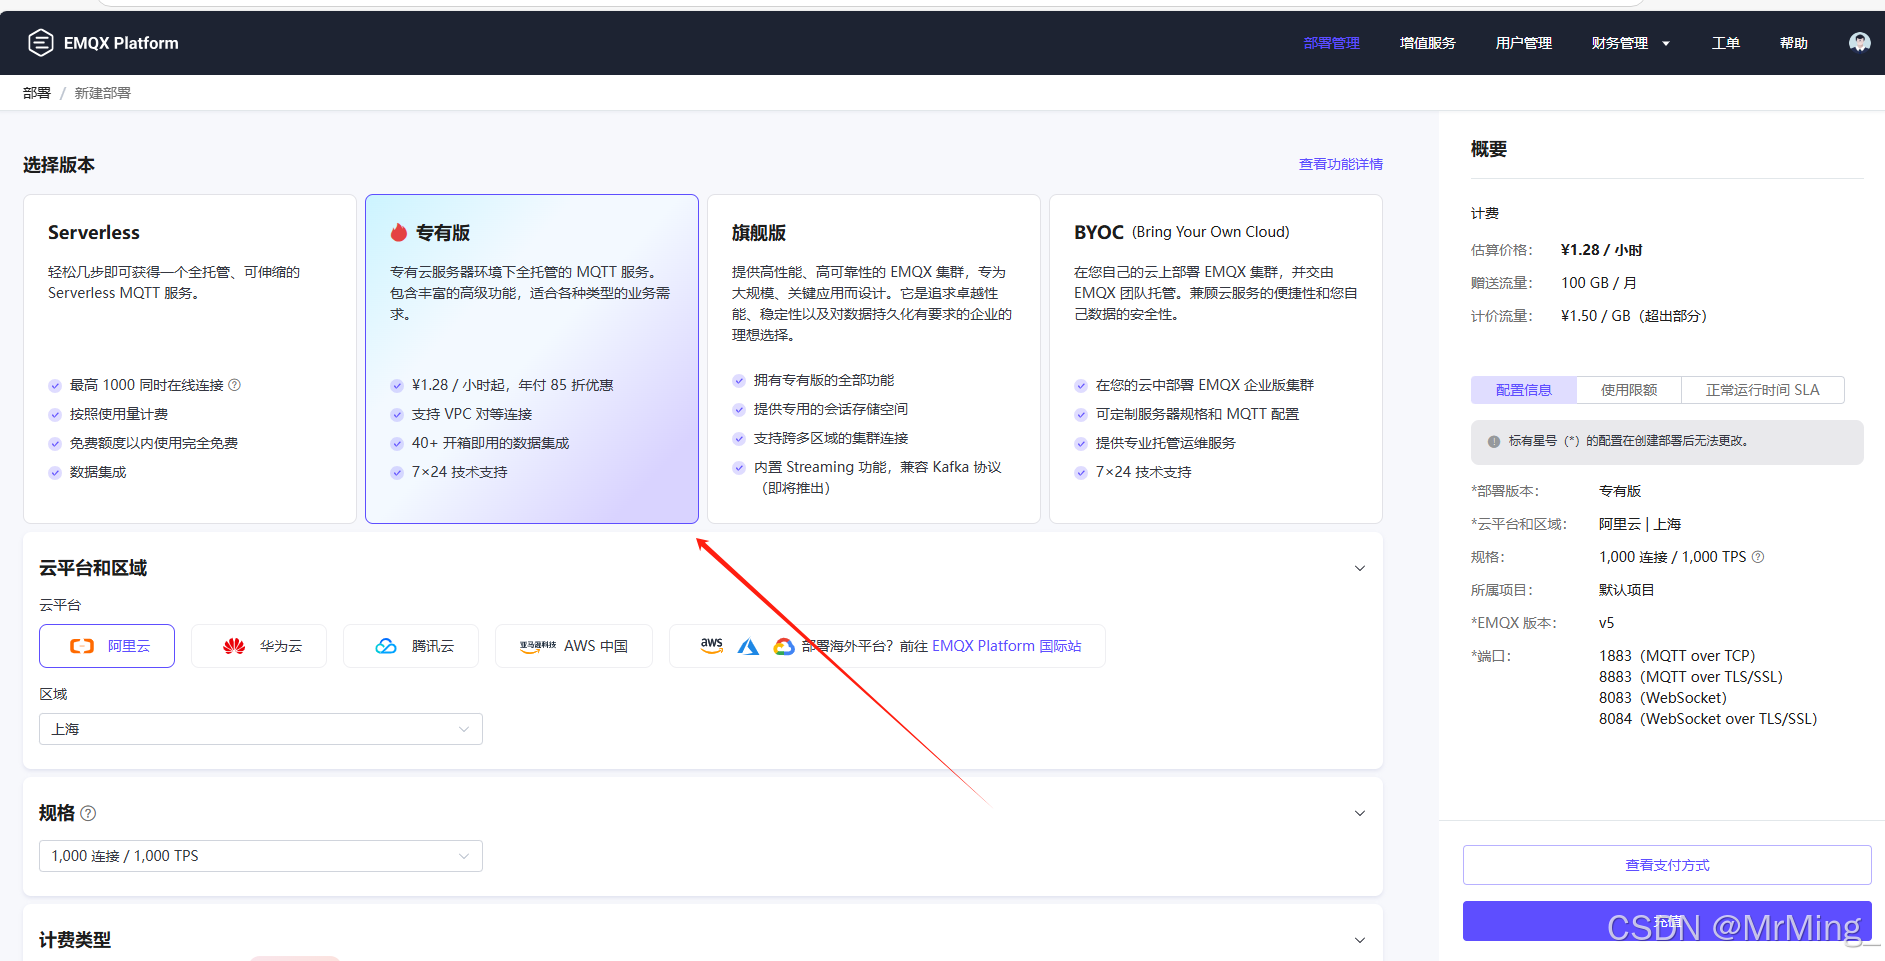Click the Google Cloud platform icon
The width and height of the screenshot is (1885, 961).
(x=784, y=646)
